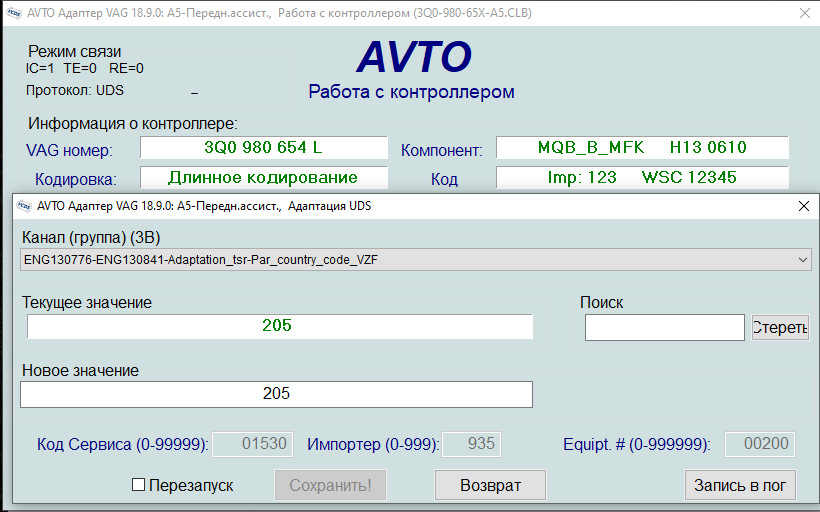Click the VAG номер label
Screen dimensions: 820x512
pyautogui.click(x=70, y=151)
